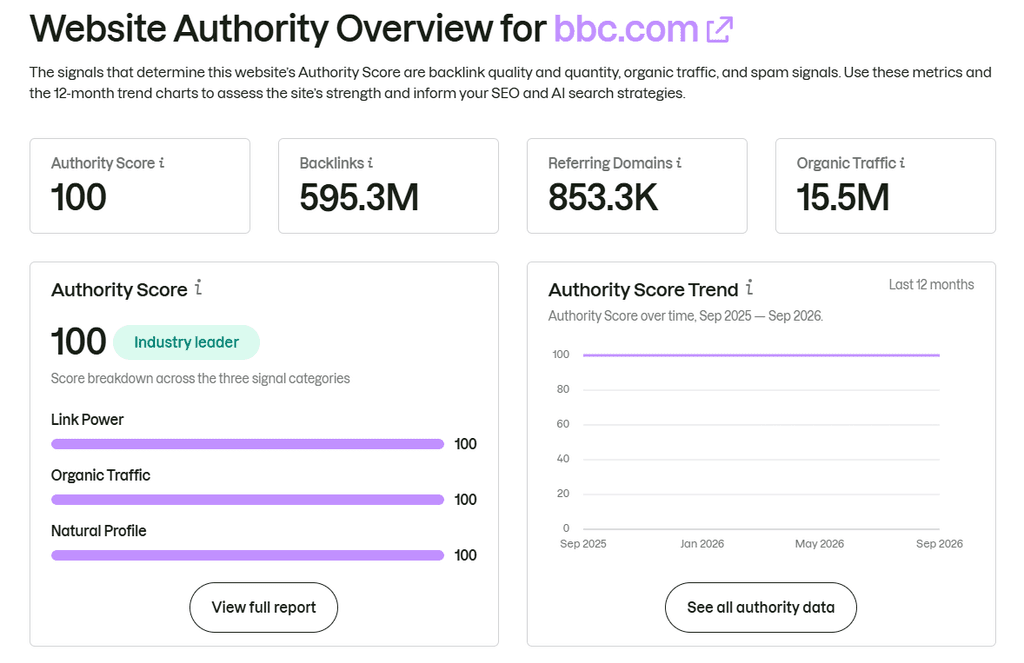
Task: Click the Industry leader badge
Action: click(x=186, y=342)
